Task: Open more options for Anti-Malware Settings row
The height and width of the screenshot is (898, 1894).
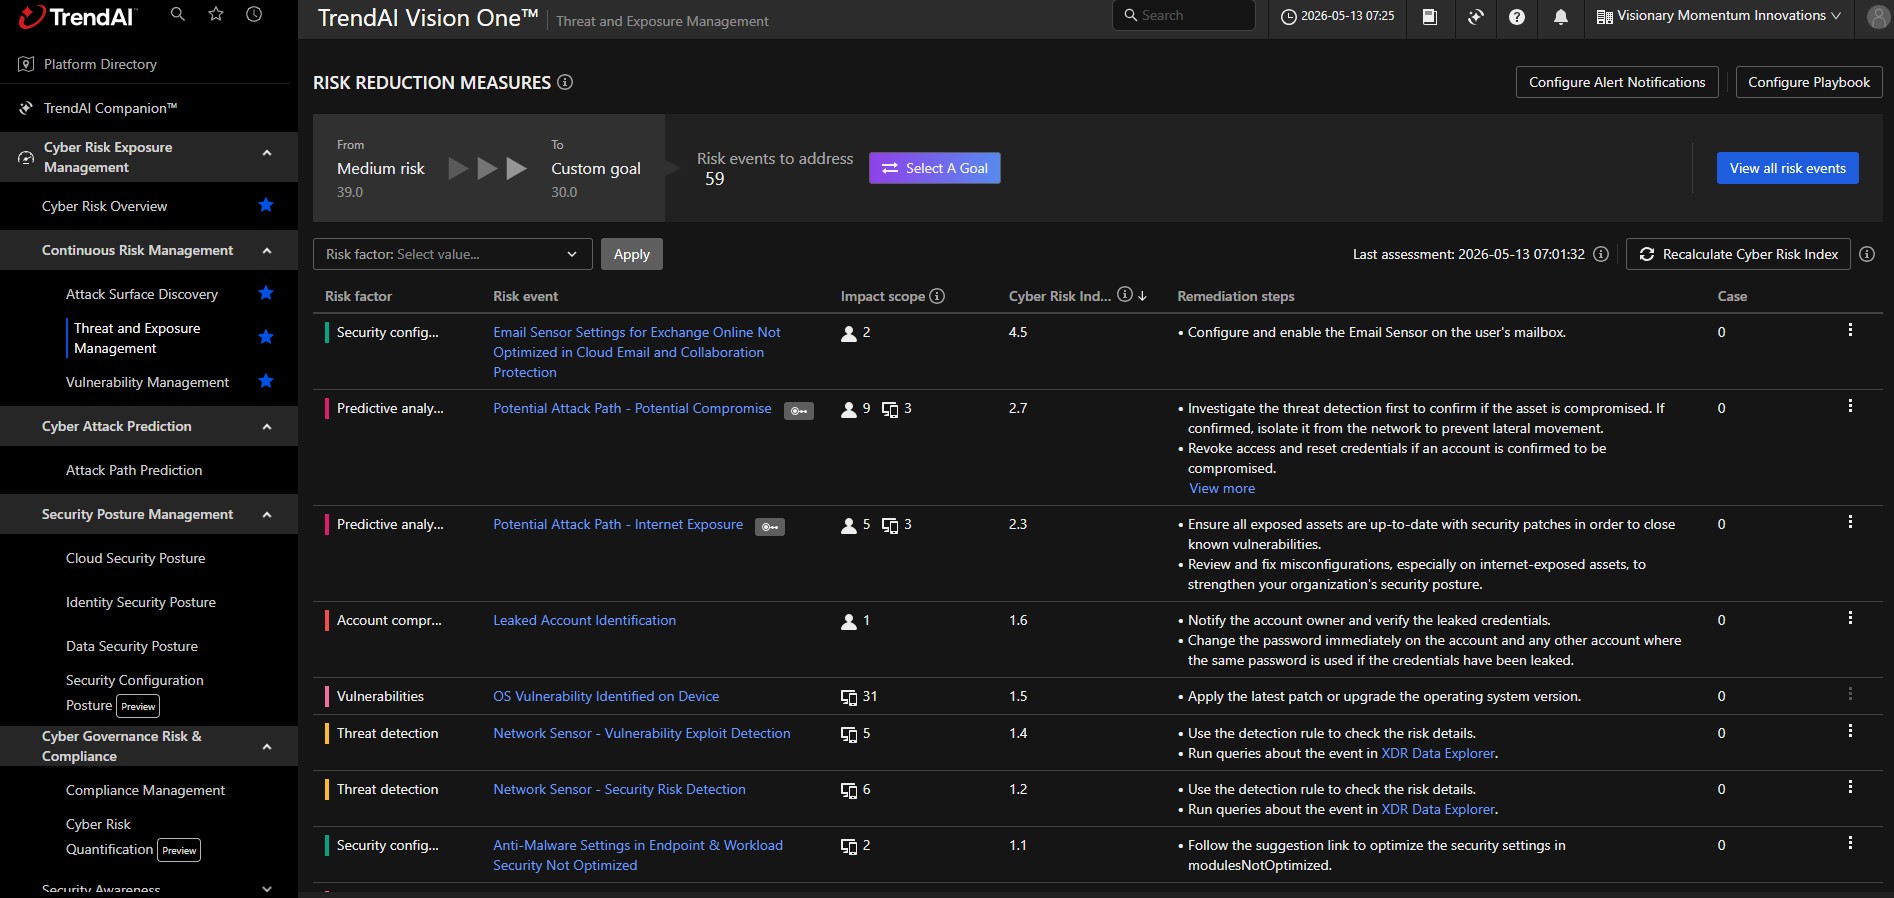Action: point(1850,843)
